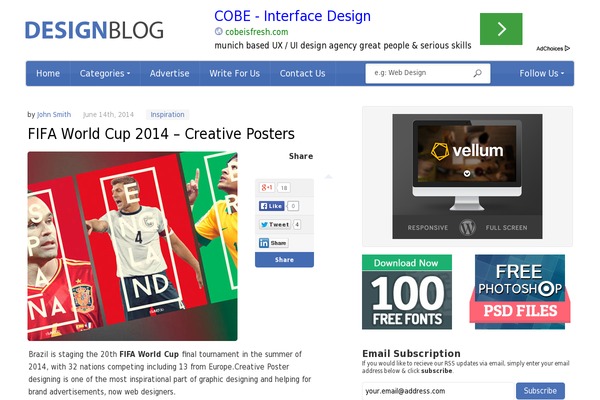Visit cobeisfresh.com link
The width and height of the screenshot is (600, 400).
[256, 32]
